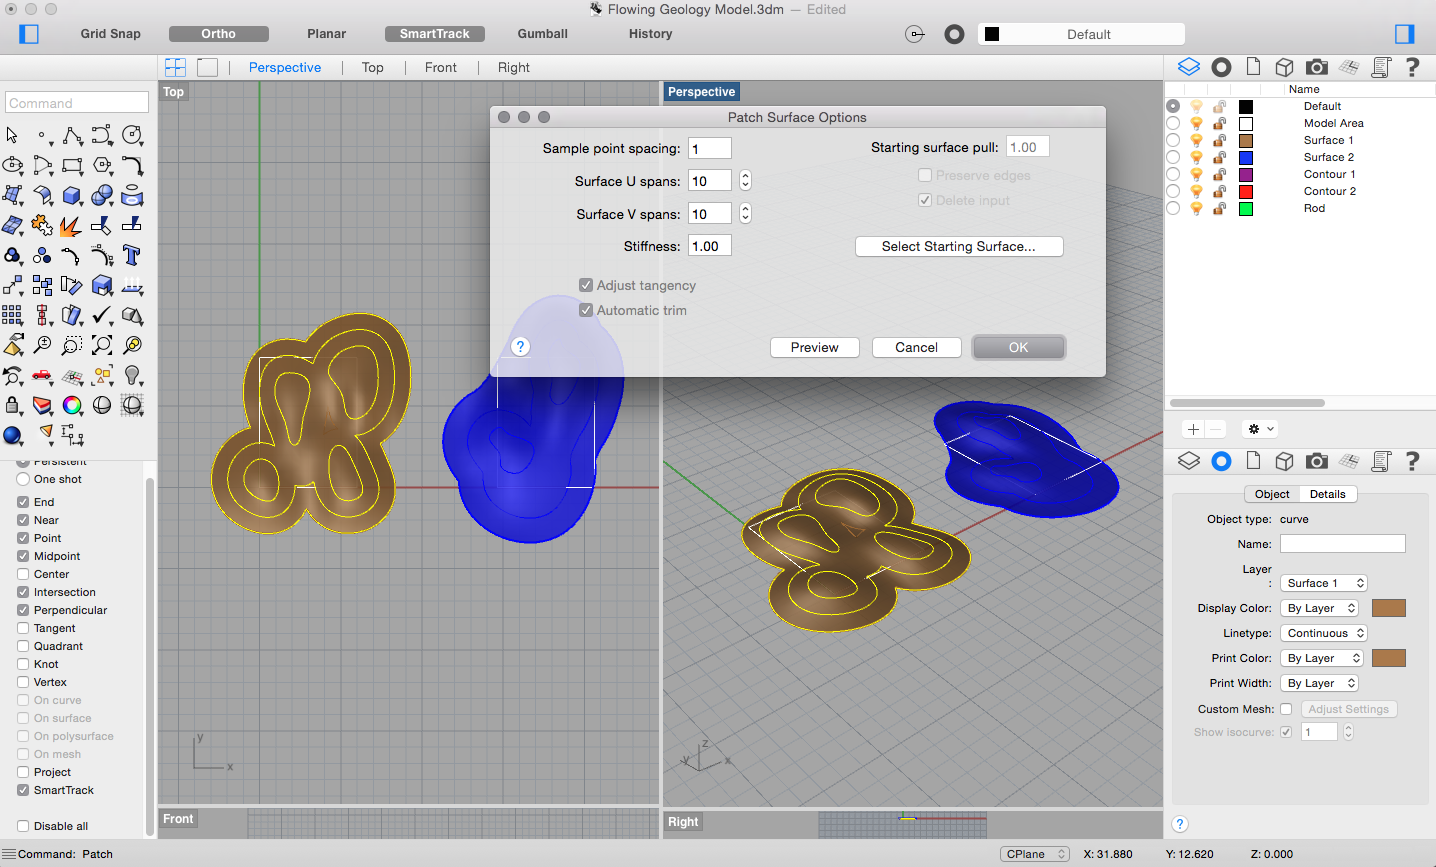1436x867 pixels.
Task: Uncheck the SmartTrack osnap checkbox
Action: point(23,790)
